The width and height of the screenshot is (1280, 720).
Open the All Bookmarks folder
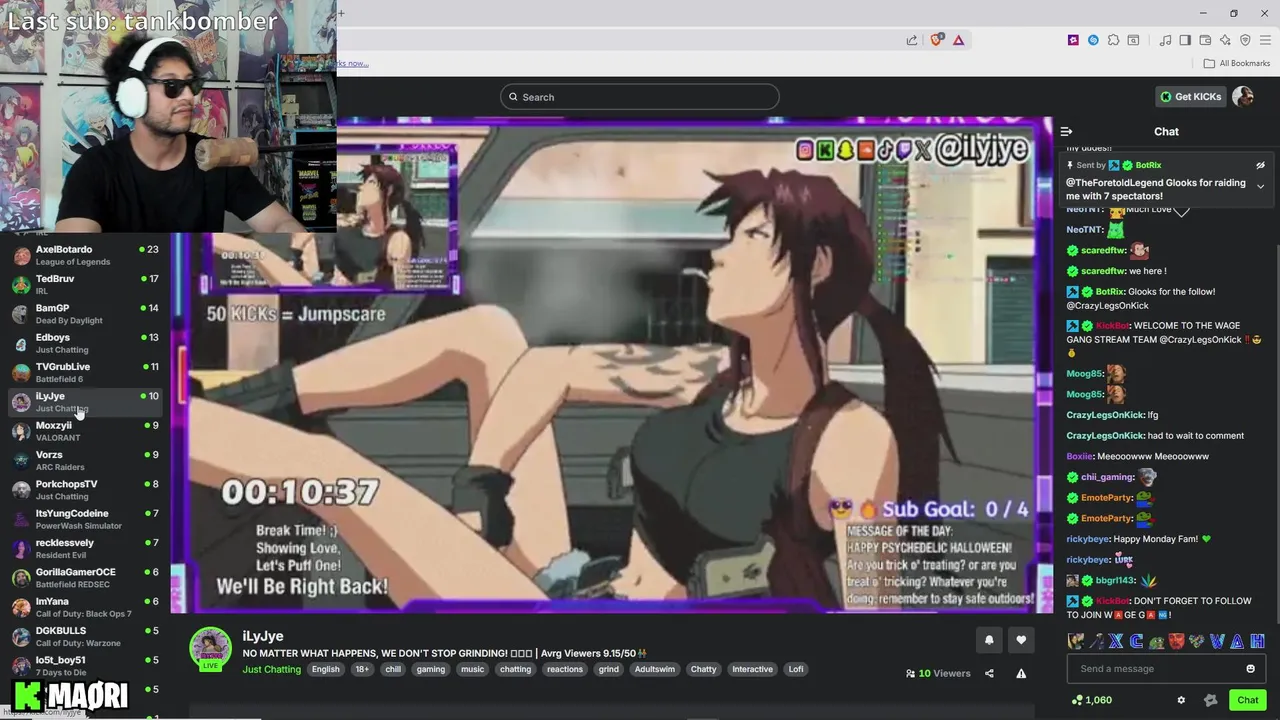pyautogui.click(x=1237, y=63)
